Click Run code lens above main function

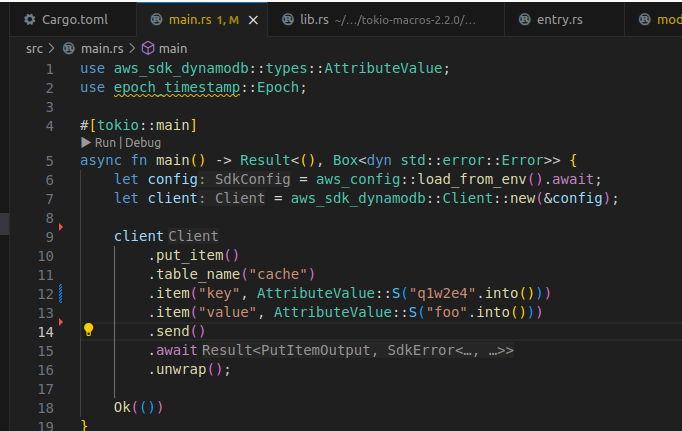(x=105, y=143)
